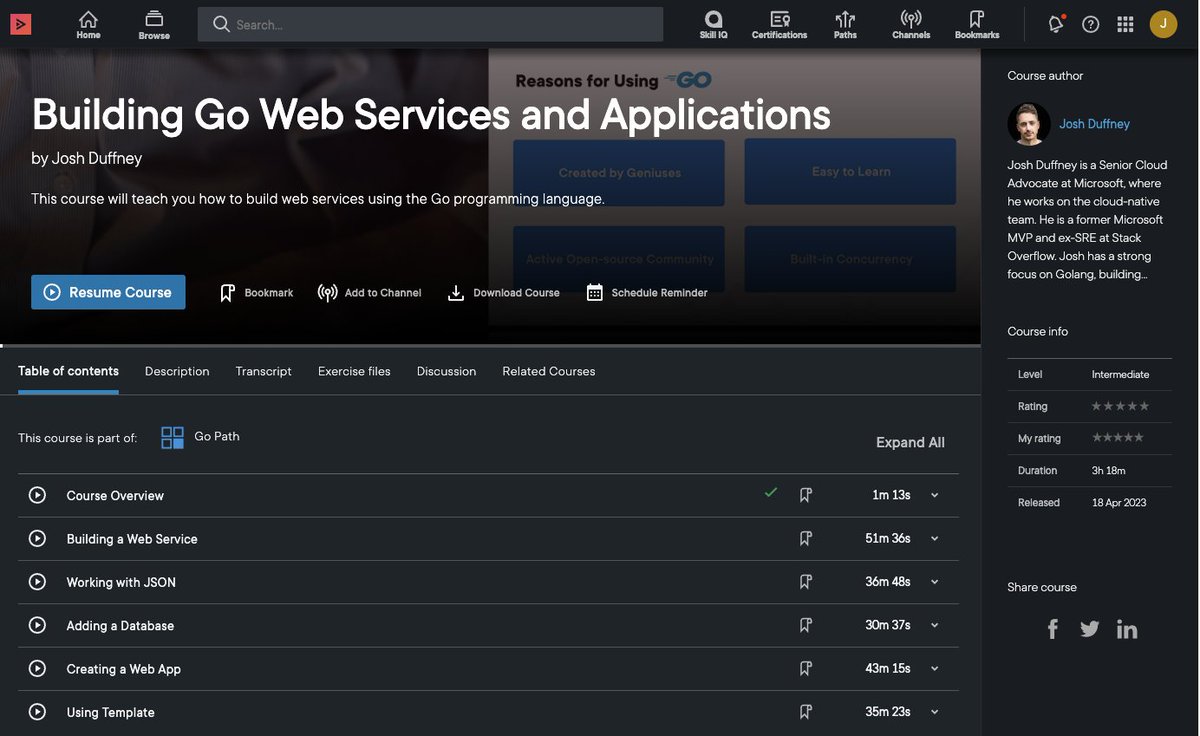Go to Home in top navigation

[x=88, y=25]
